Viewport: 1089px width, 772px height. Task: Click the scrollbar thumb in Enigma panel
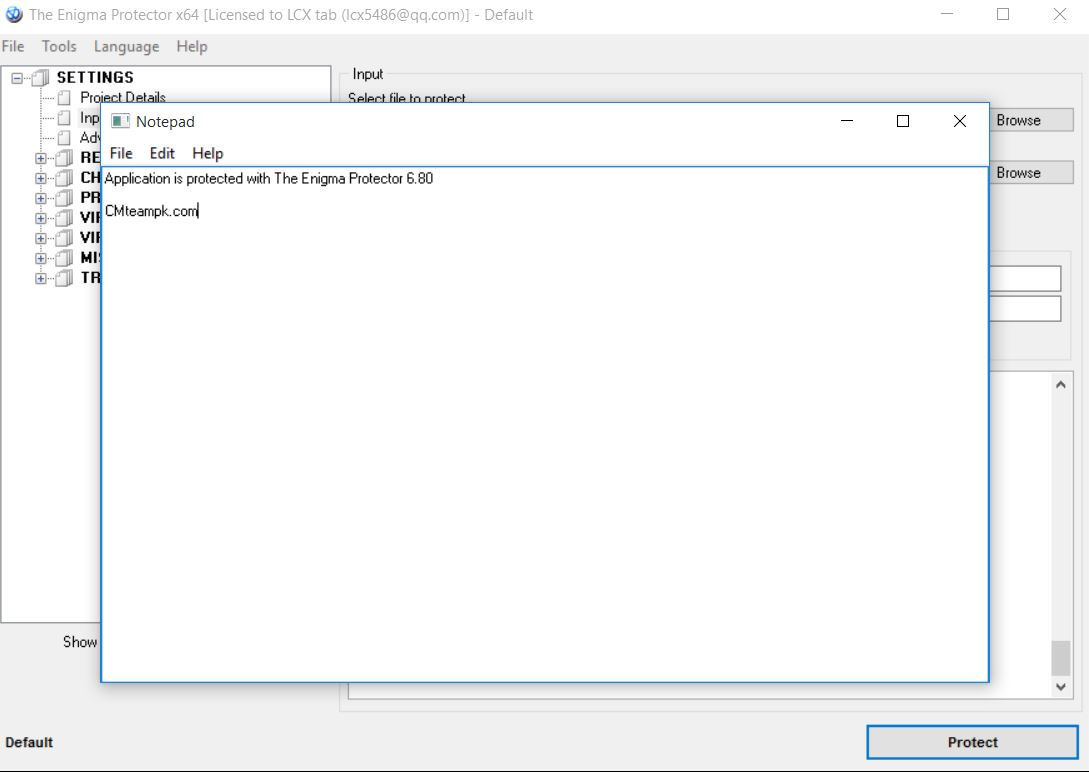1061,657
